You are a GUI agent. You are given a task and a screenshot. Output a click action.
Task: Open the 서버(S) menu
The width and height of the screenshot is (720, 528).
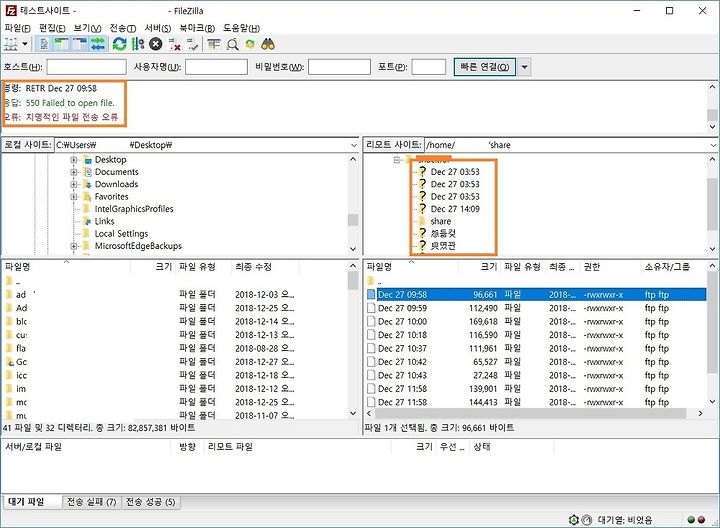pos(158,28)
